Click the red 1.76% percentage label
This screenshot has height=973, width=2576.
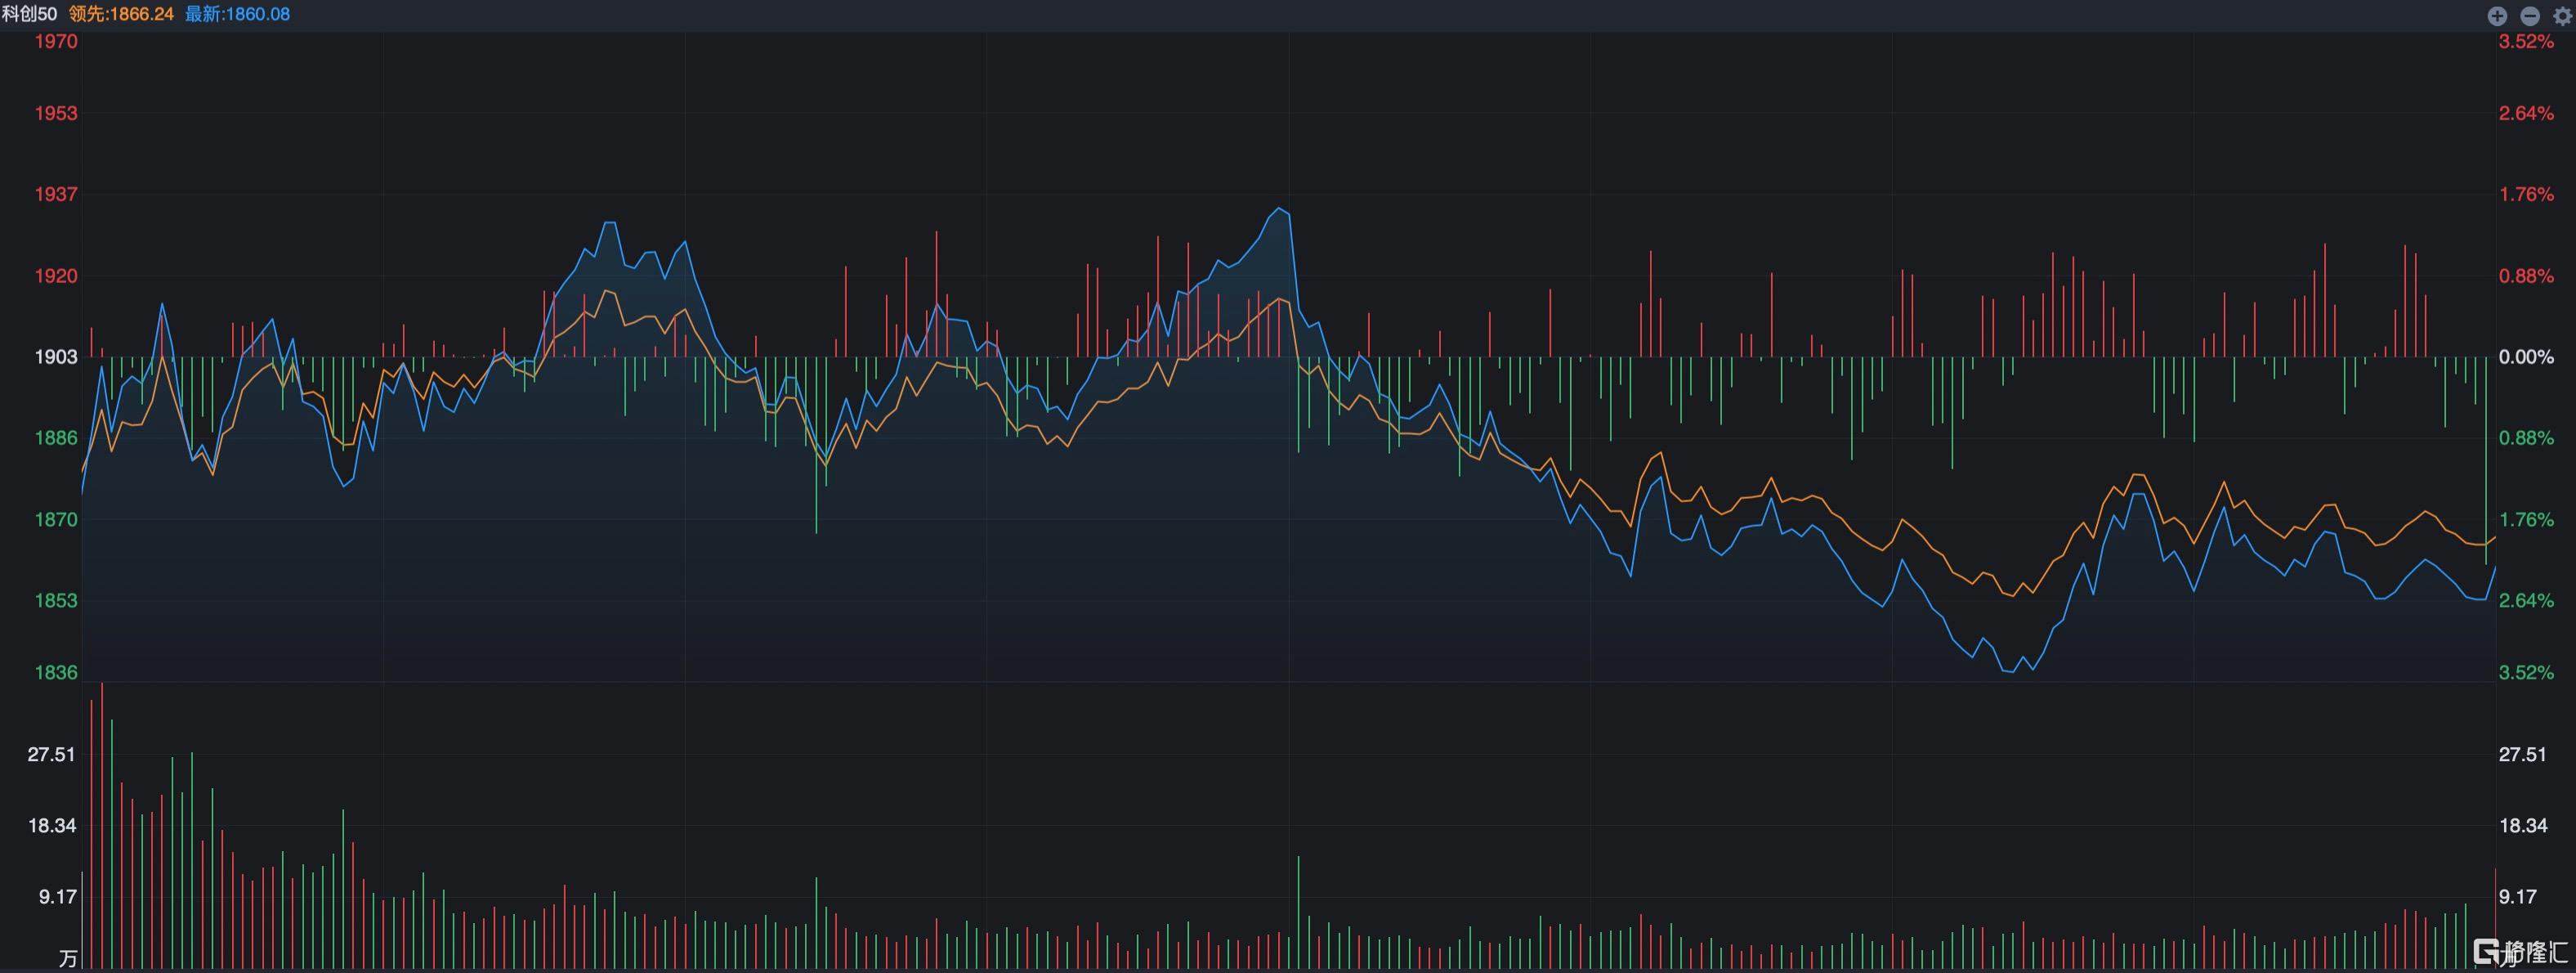pyautogui.click(x=2526, y=194)
